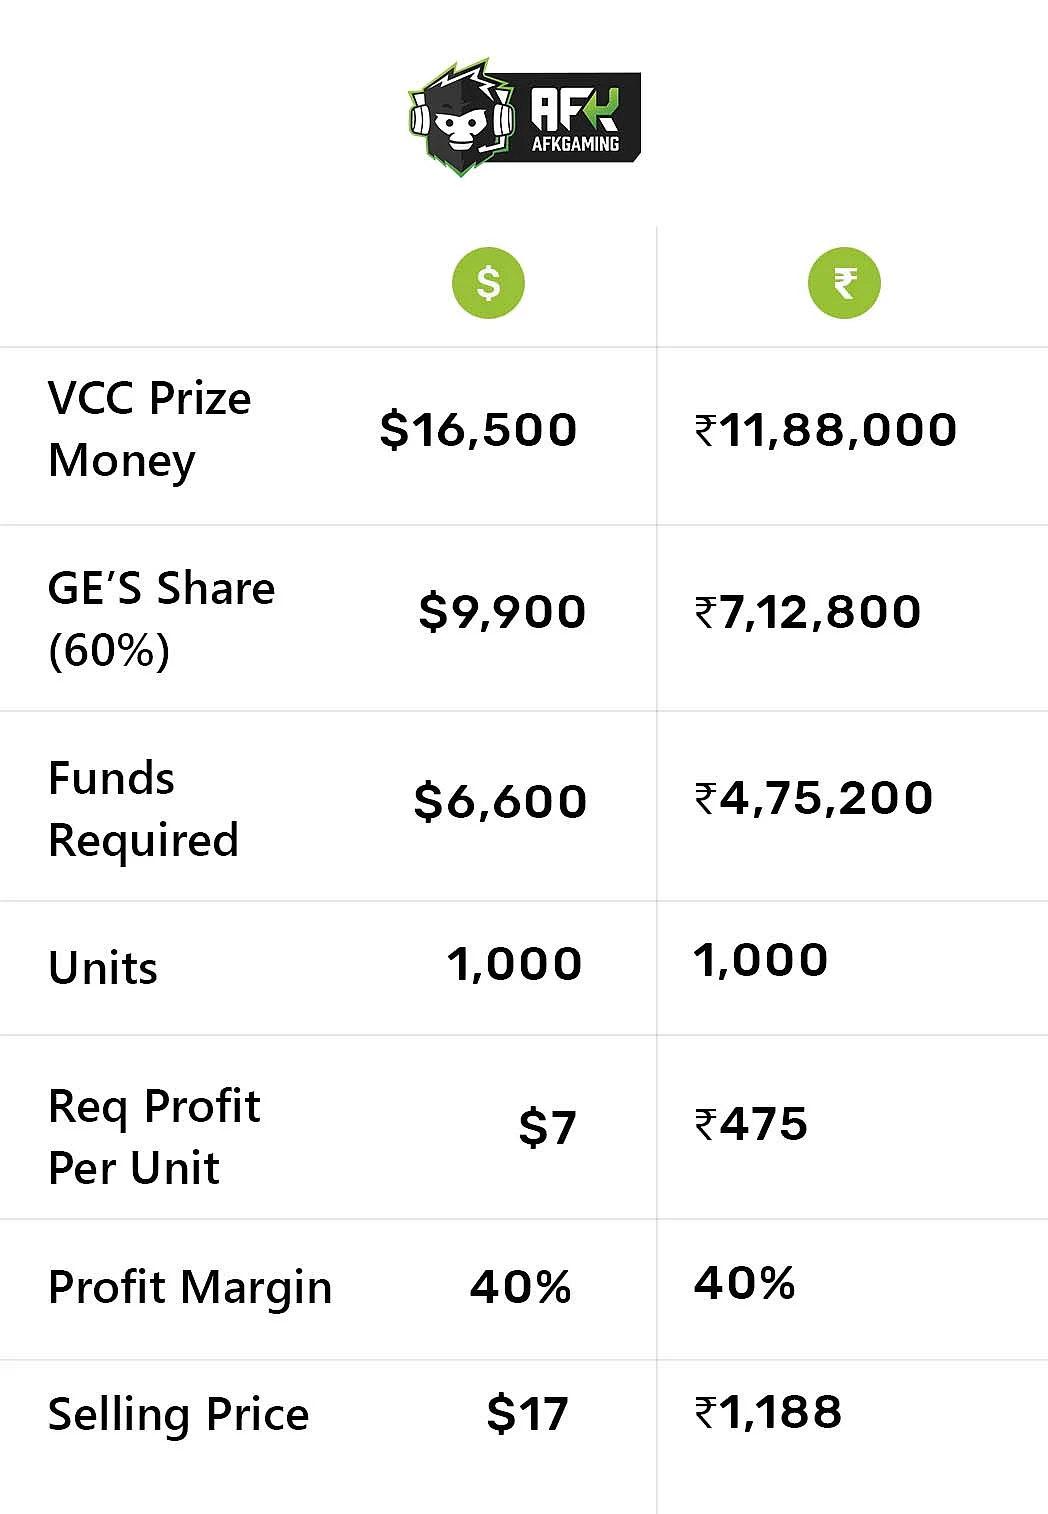Click the $9,900 share value

click(502, 611)
